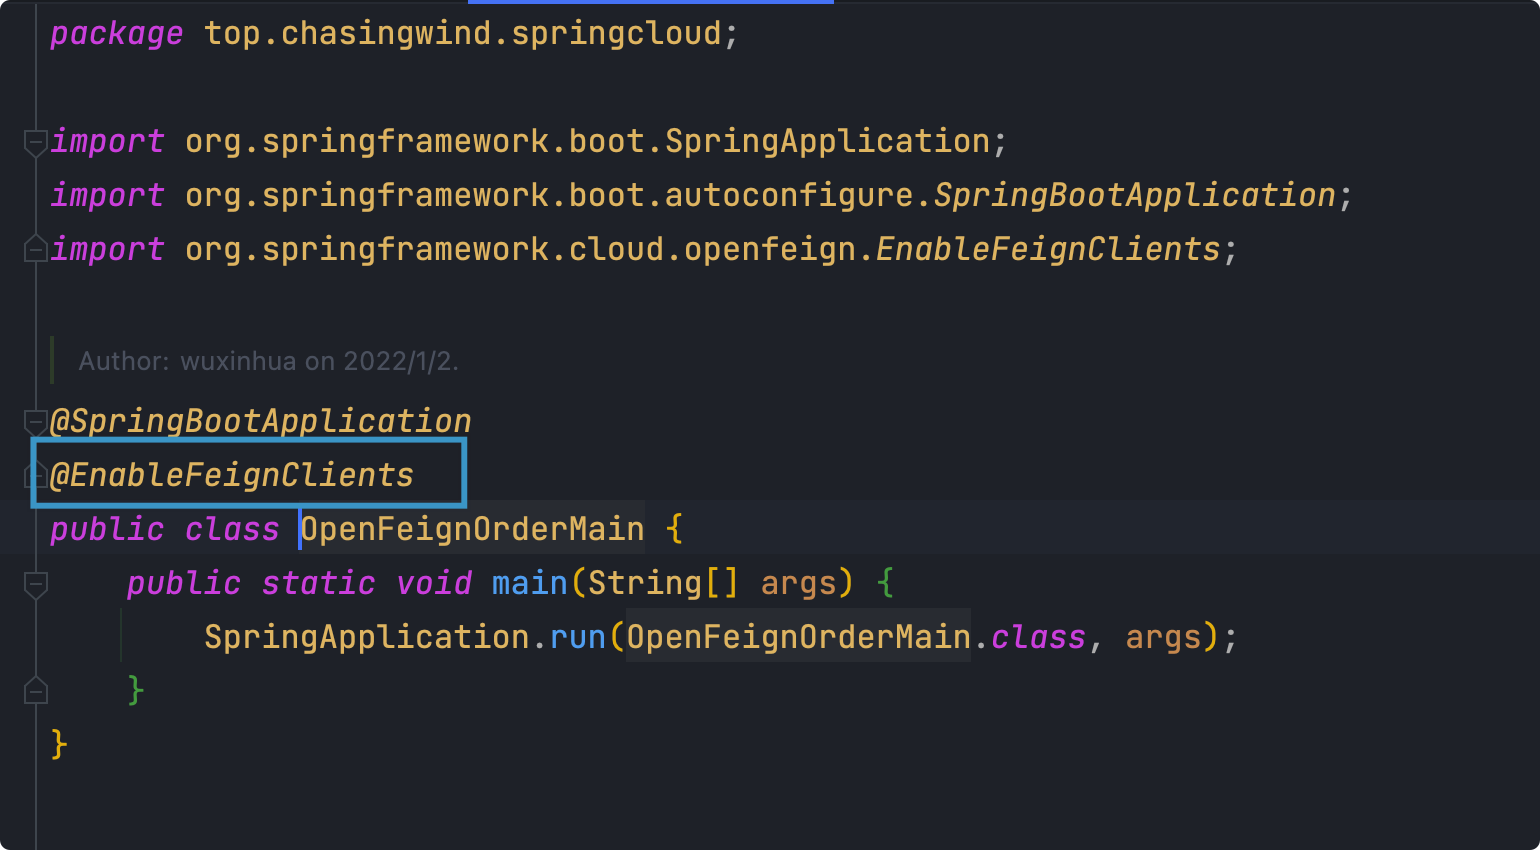
Task: Click the @SpringBootApplication annotation
Action: [261, 421]
